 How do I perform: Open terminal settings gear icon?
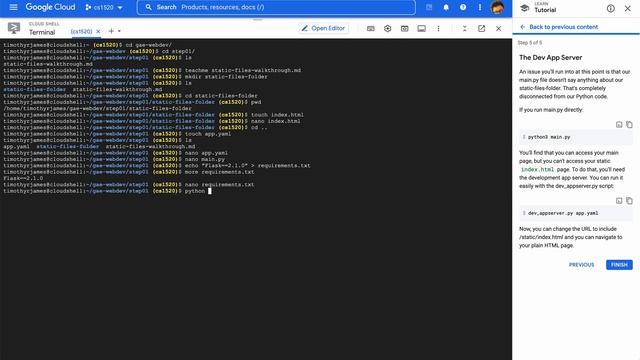(x=387, y=29)
